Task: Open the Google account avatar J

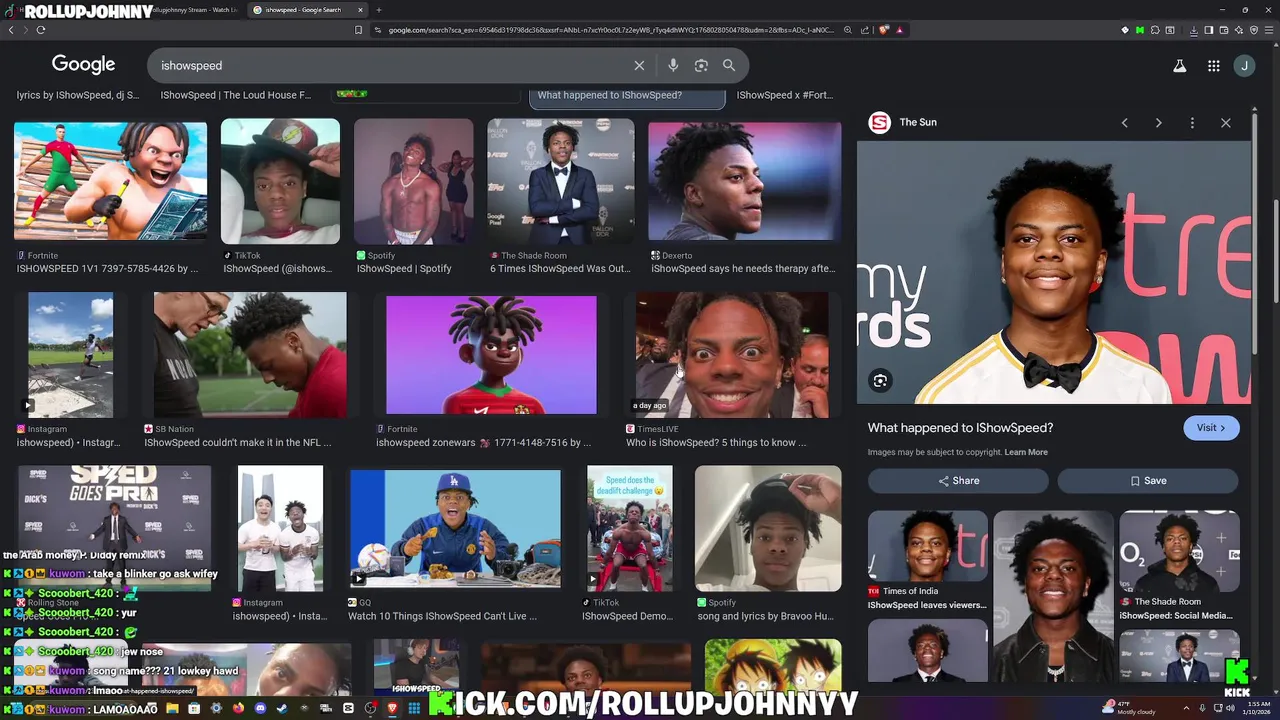Action: click(x=1244, y=66)
